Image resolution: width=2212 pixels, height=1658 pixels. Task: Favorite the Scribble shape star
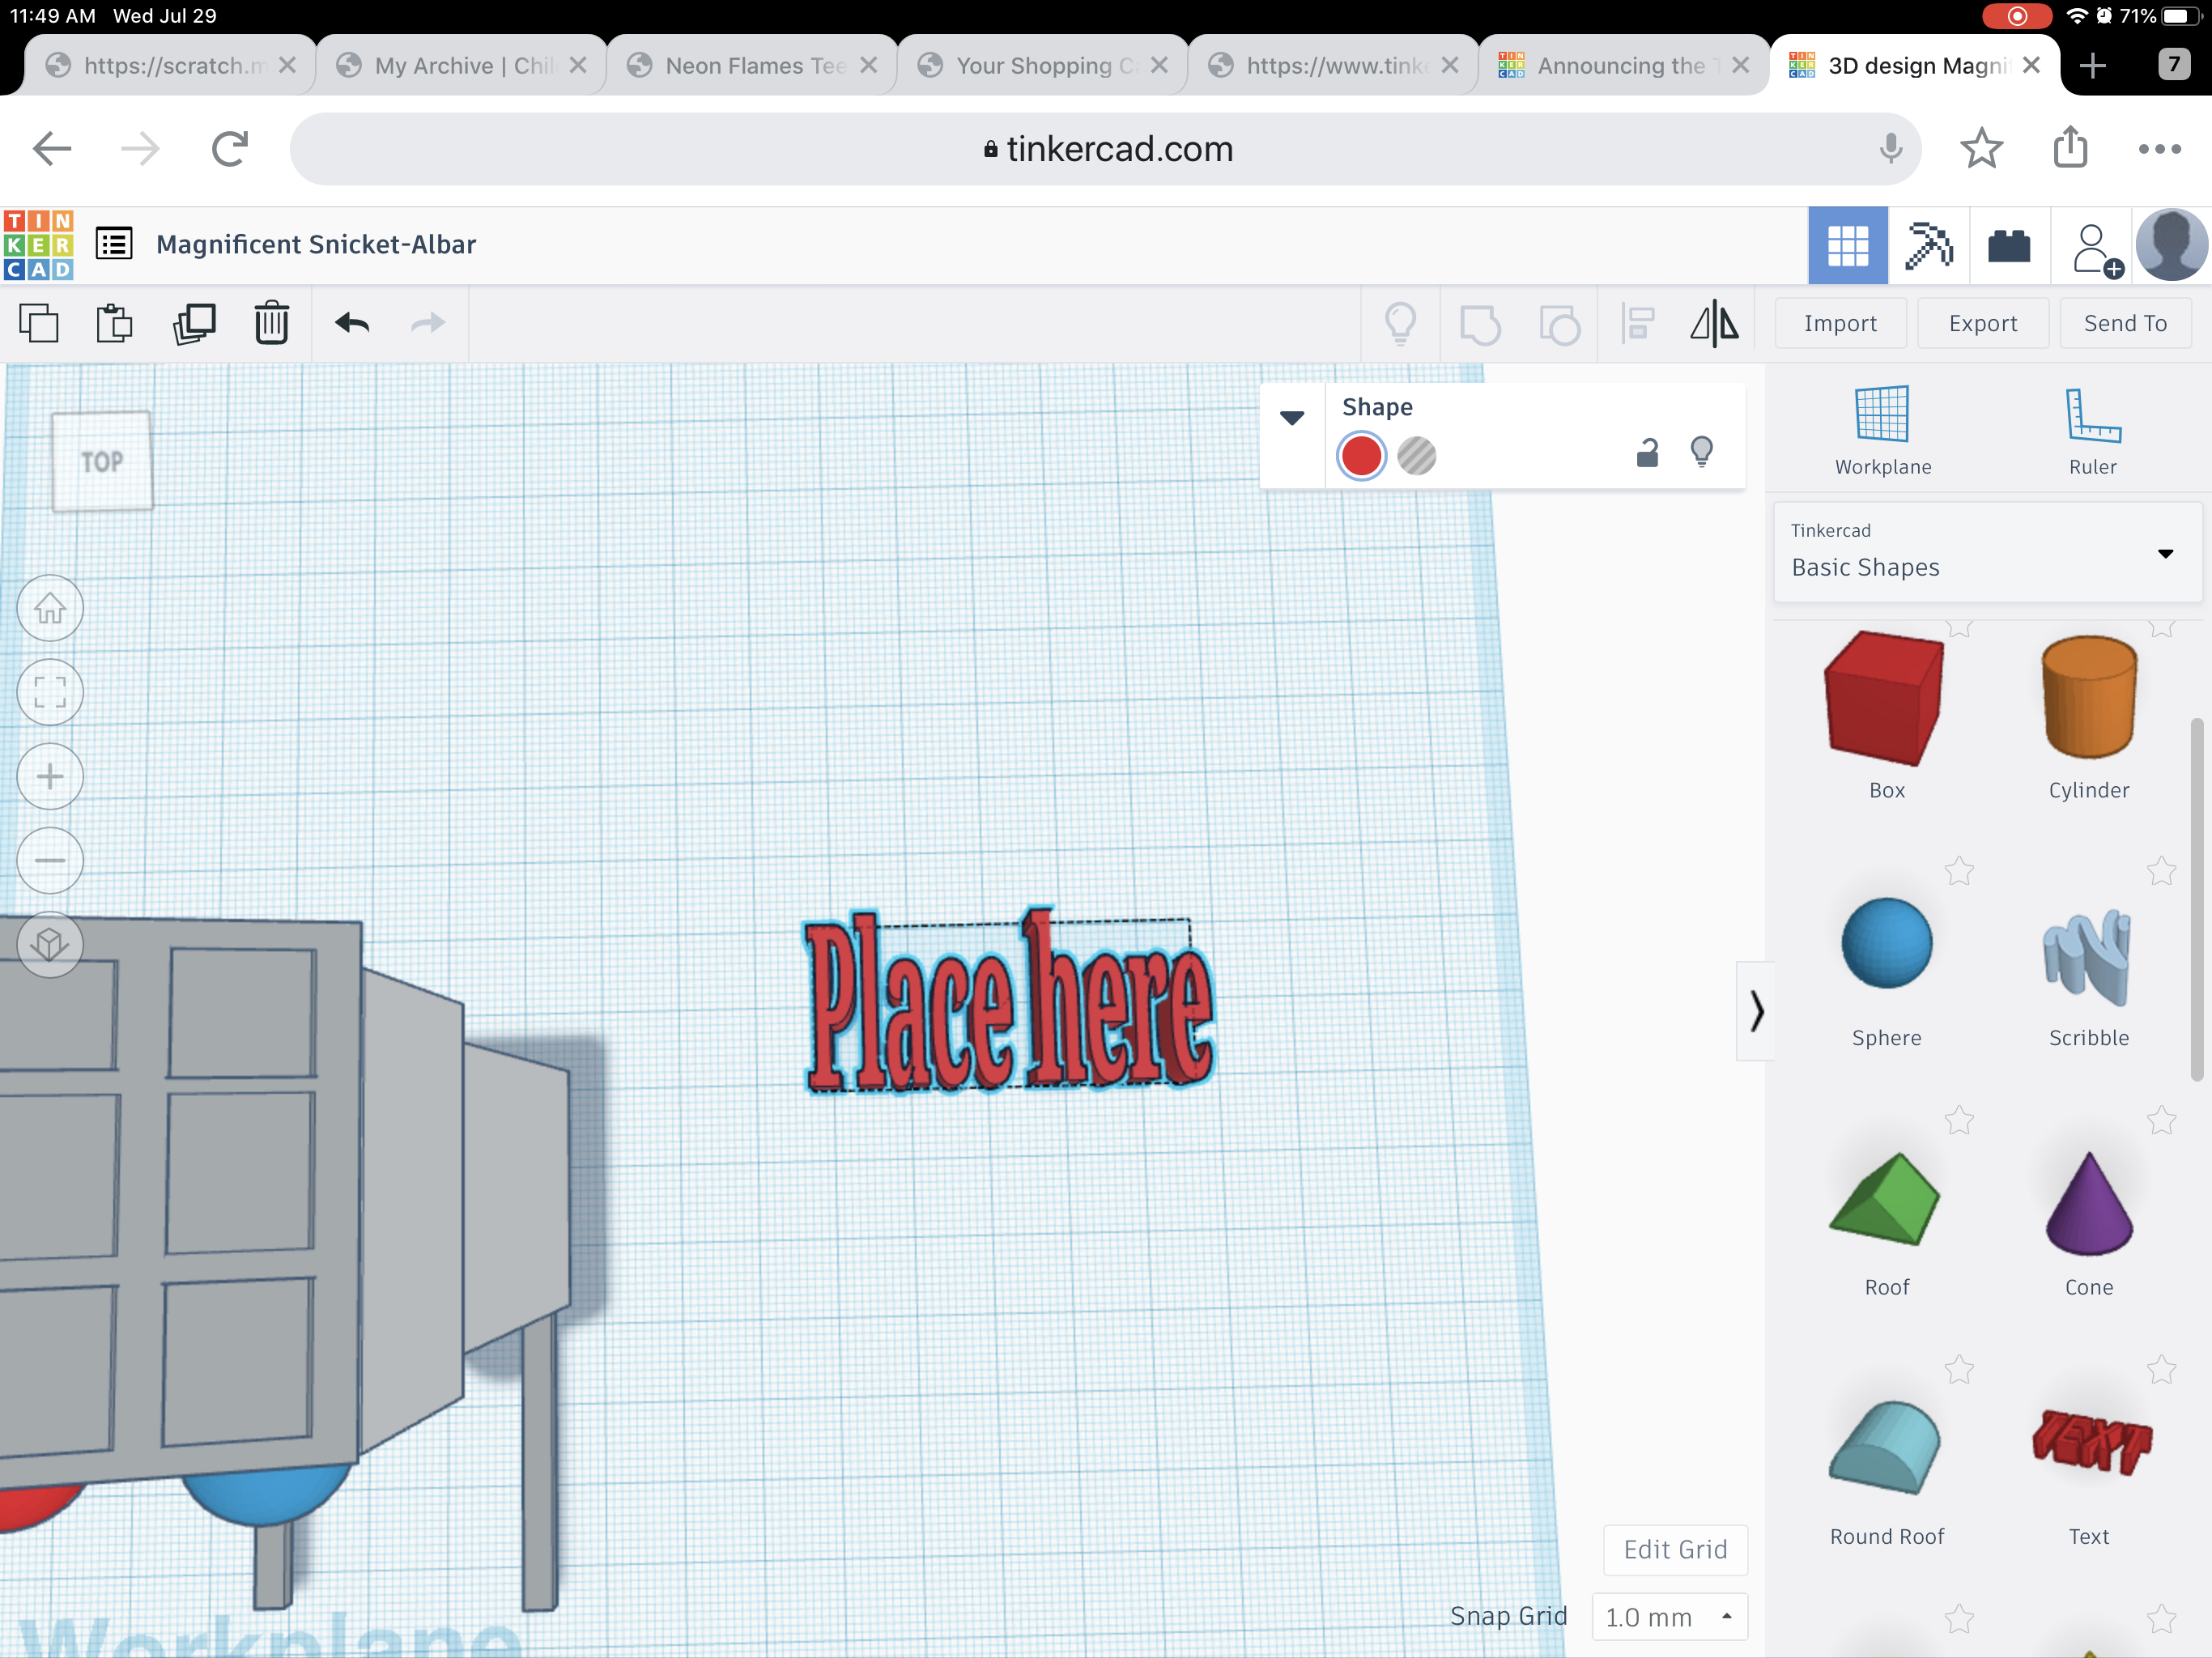tap(2161, 871)
